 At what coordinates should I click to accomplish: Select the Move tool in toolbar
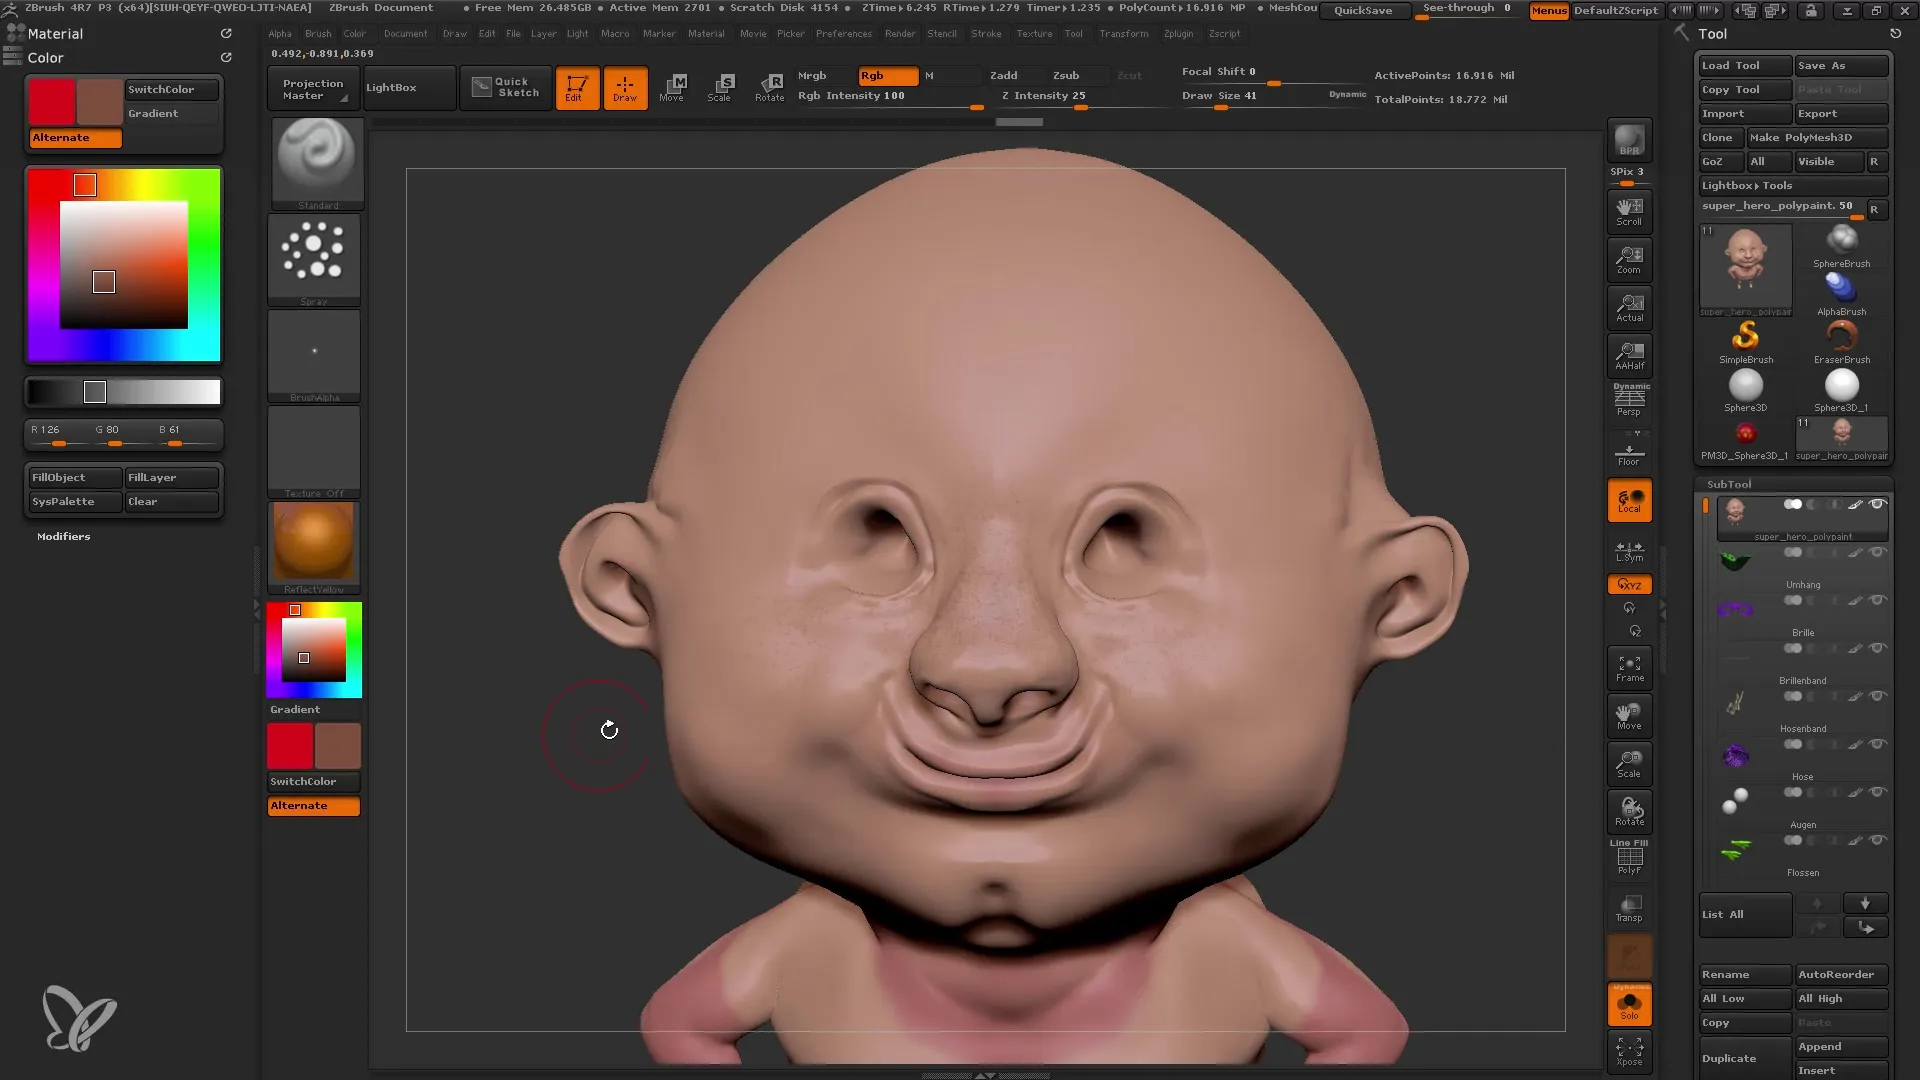(673, 86)
